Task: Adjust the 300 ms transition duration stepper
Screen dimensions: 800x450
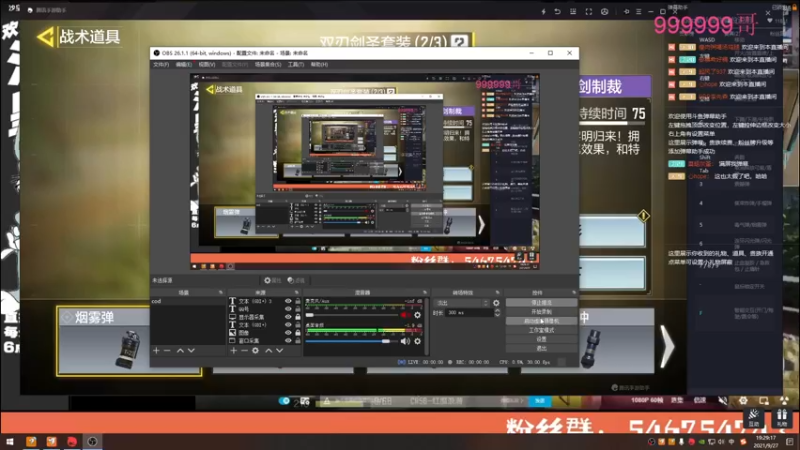Action: tap(497, 313)
